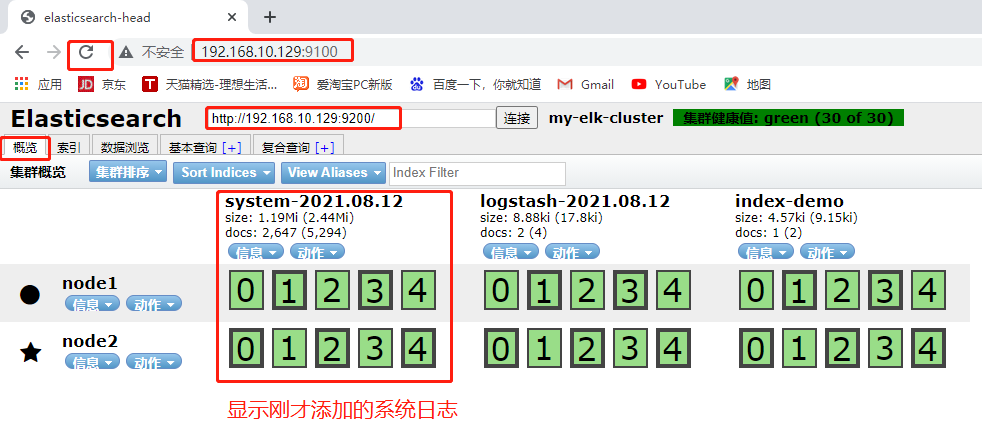Select shard 1 of logstash-2021.08.12 on node1
The width and height of the screenshot is (982, 431).
(x=544, y=290)
